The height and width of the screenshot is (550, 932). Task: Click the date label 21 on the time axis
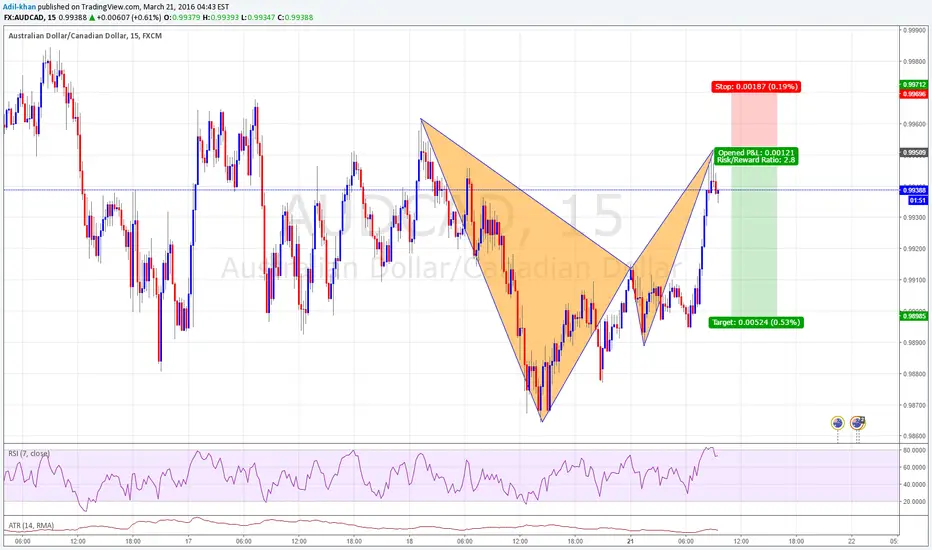pos(631,541)
